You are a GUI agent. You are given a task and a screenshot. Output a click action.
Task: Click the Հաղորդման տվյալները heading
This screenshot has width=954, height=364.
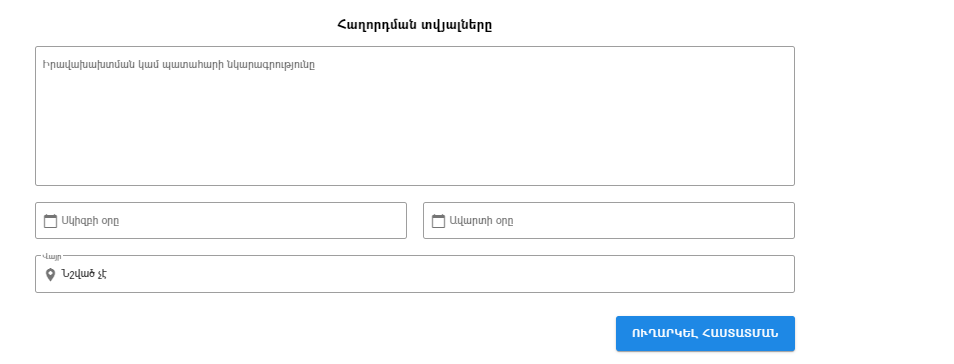(x=414, y=25)
